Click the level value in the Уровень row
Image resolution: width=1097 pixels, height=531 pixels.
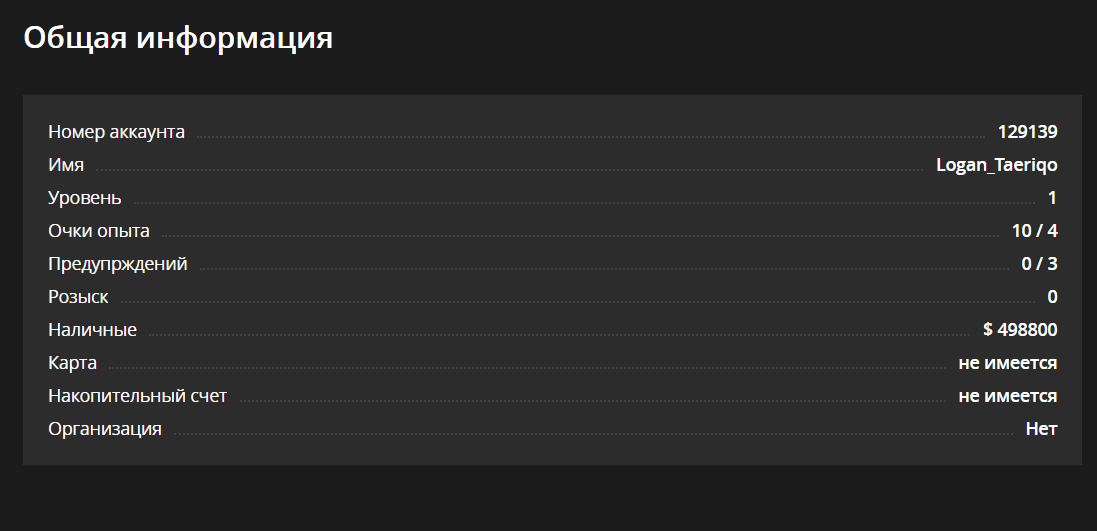click(1052, 198)
